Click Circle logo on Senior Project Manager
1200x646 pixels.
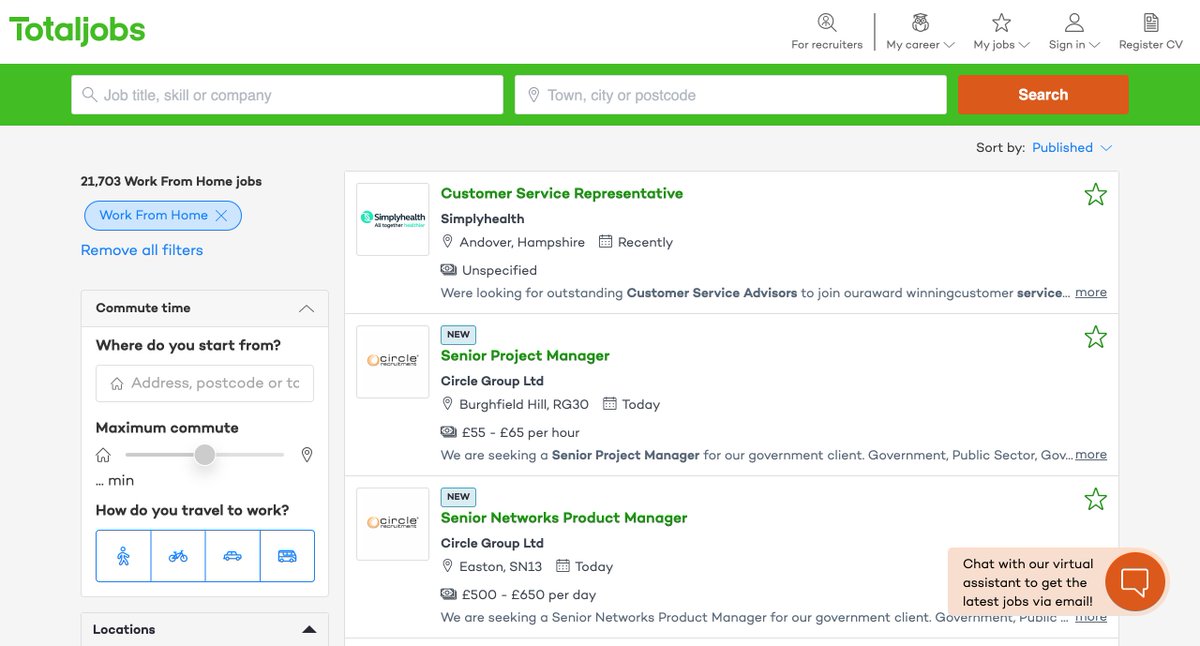click(x=392, y=361)
